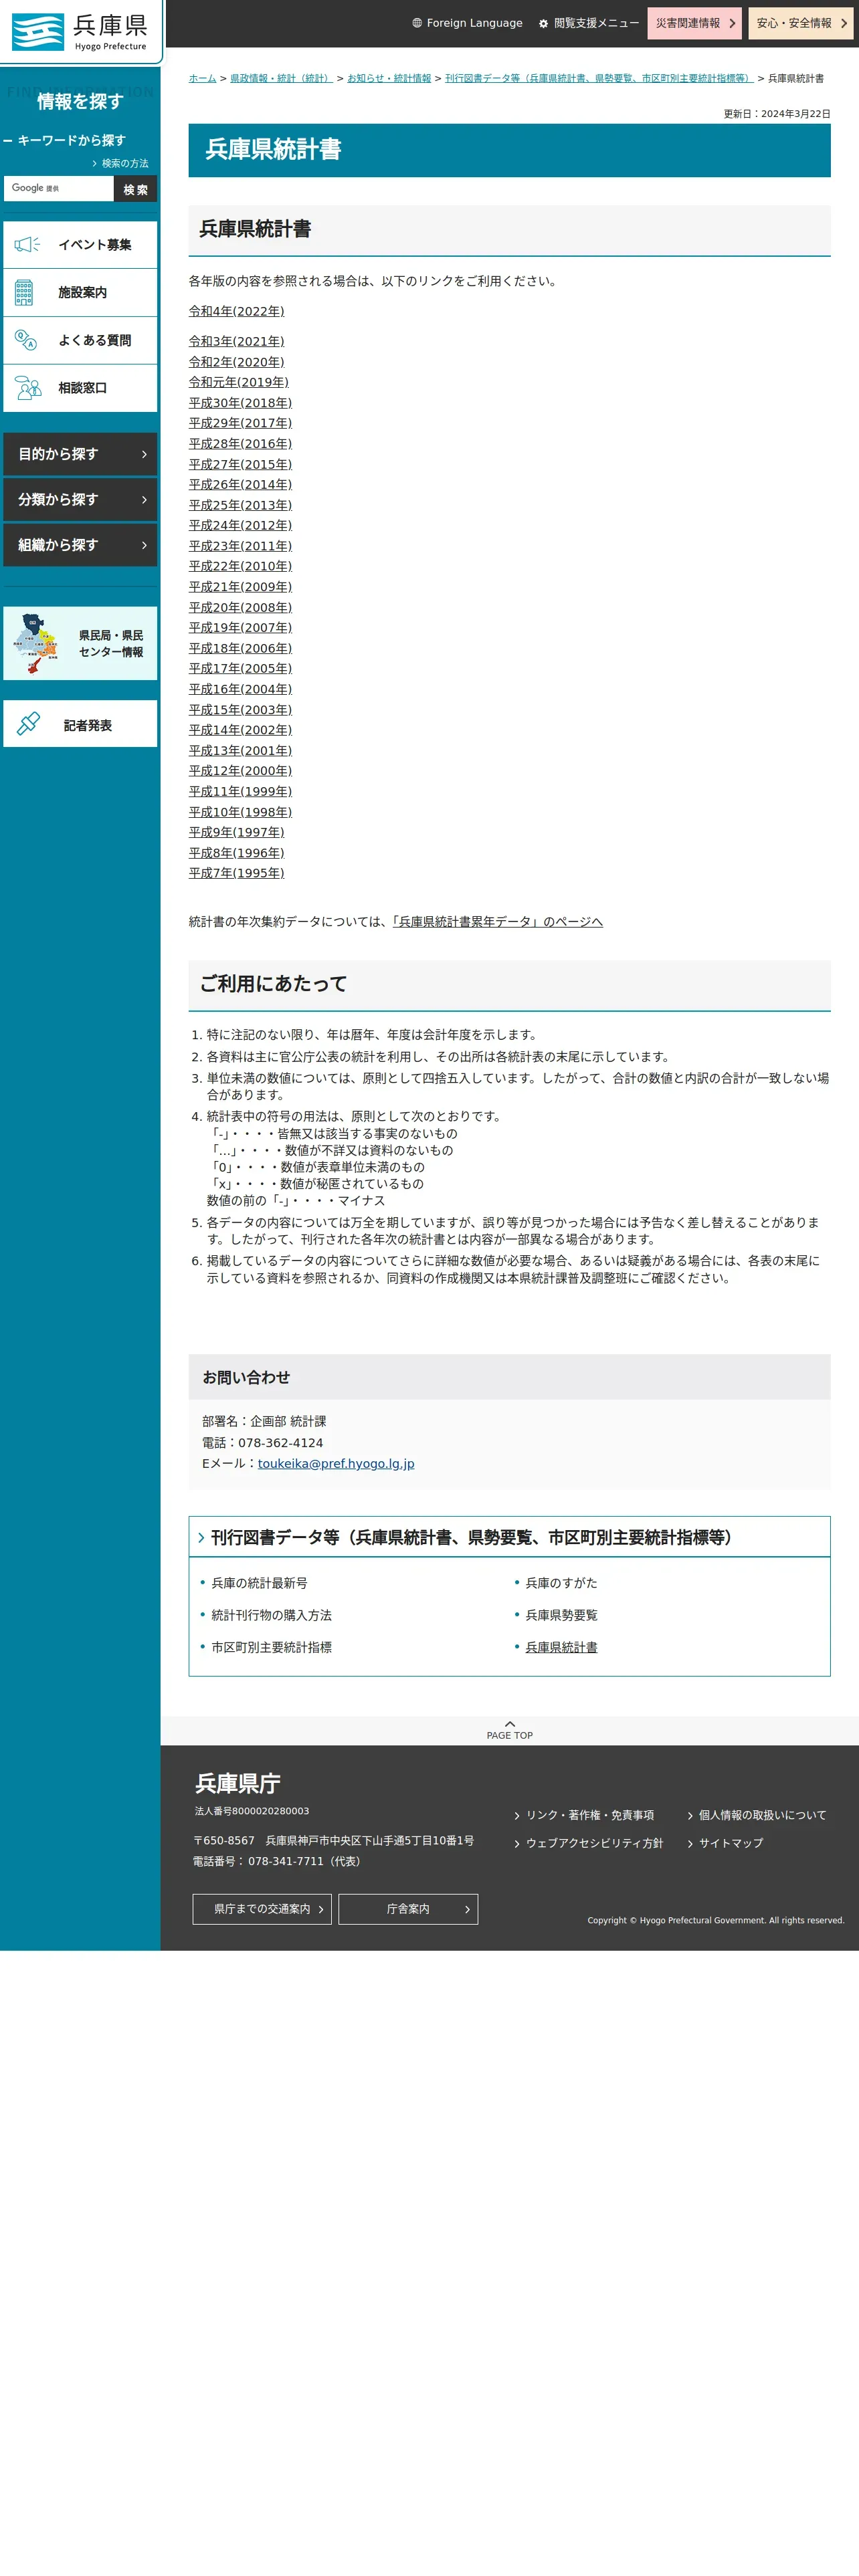
Task: Open the 令和元年(2019年) link
Action: tap(239, 382)
